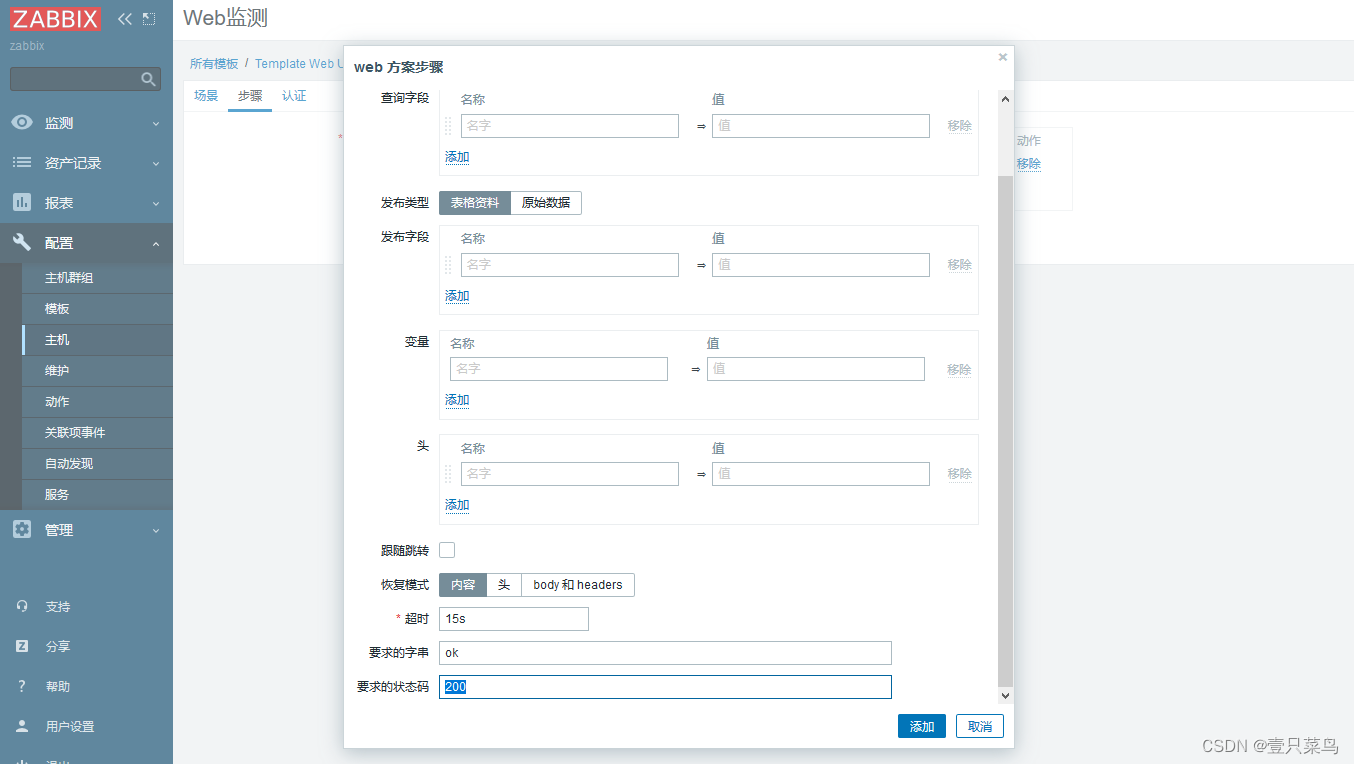The height and width of the screenshot is (764, 1354).
Task: Select 表格资料 post type
Action: 475,203
